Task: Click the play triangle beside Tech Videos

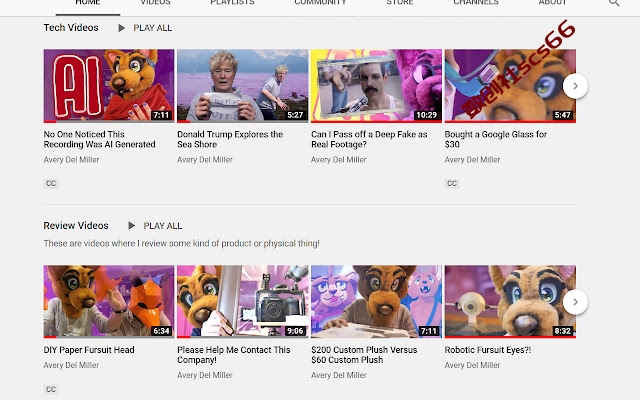Action: pos(121,28)
